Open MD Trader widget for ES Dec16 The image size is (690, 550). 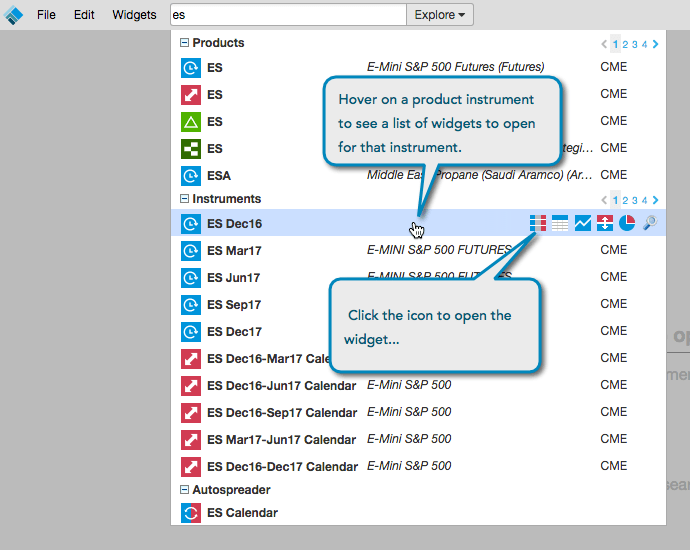(x=538, y=223)
